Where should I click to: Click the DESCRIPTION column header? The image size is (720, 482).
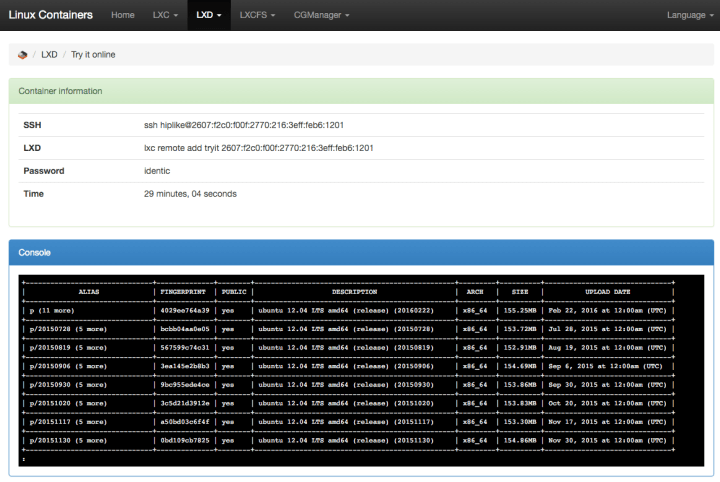point(354,292)
